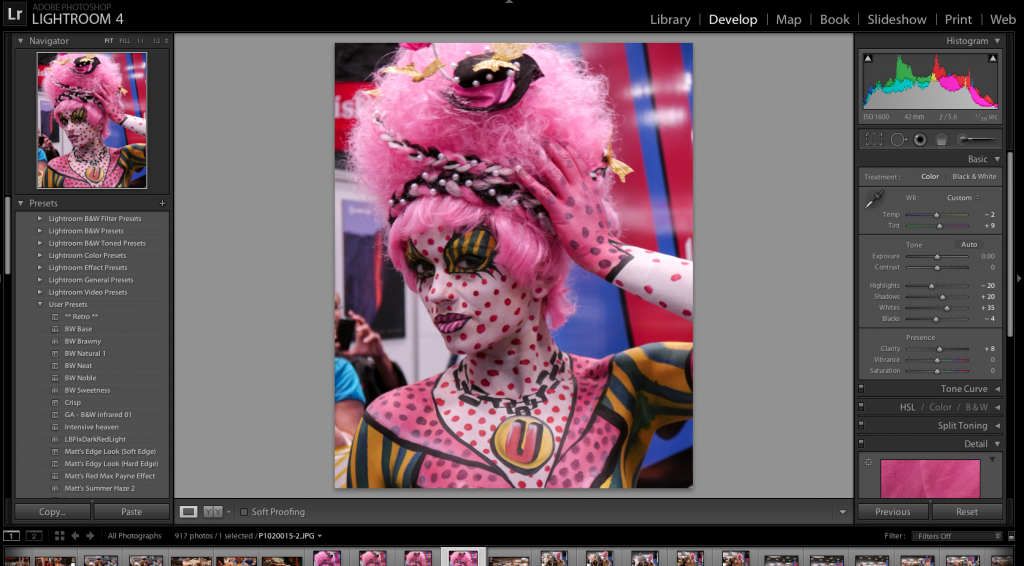Click the selected filmstrip thumbnail
The width and height of the screenshot is (1024, 566).
tap(463, 558)
